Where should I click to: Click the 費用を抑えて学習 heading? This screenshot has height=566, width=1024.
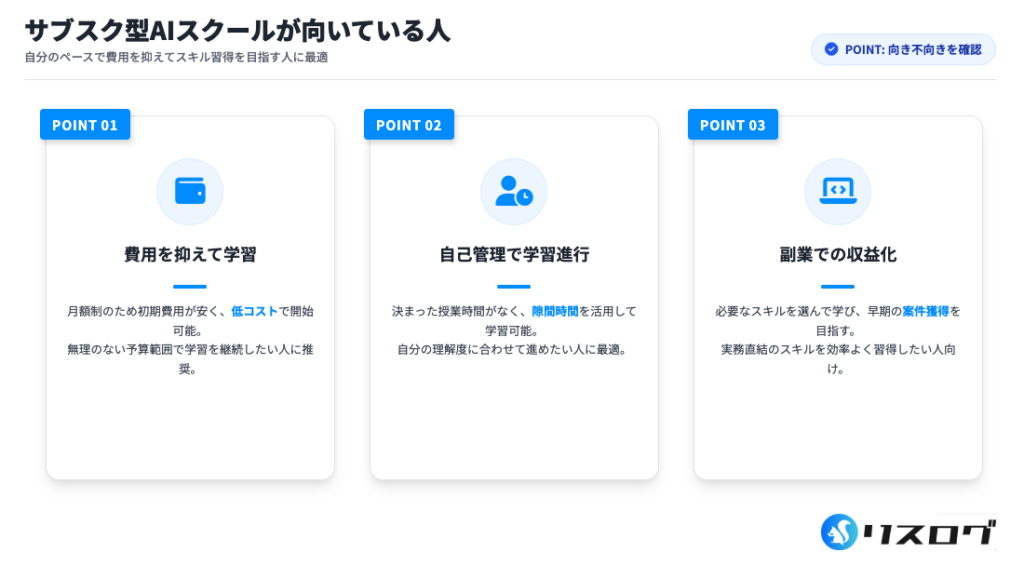tap(190, 254)
